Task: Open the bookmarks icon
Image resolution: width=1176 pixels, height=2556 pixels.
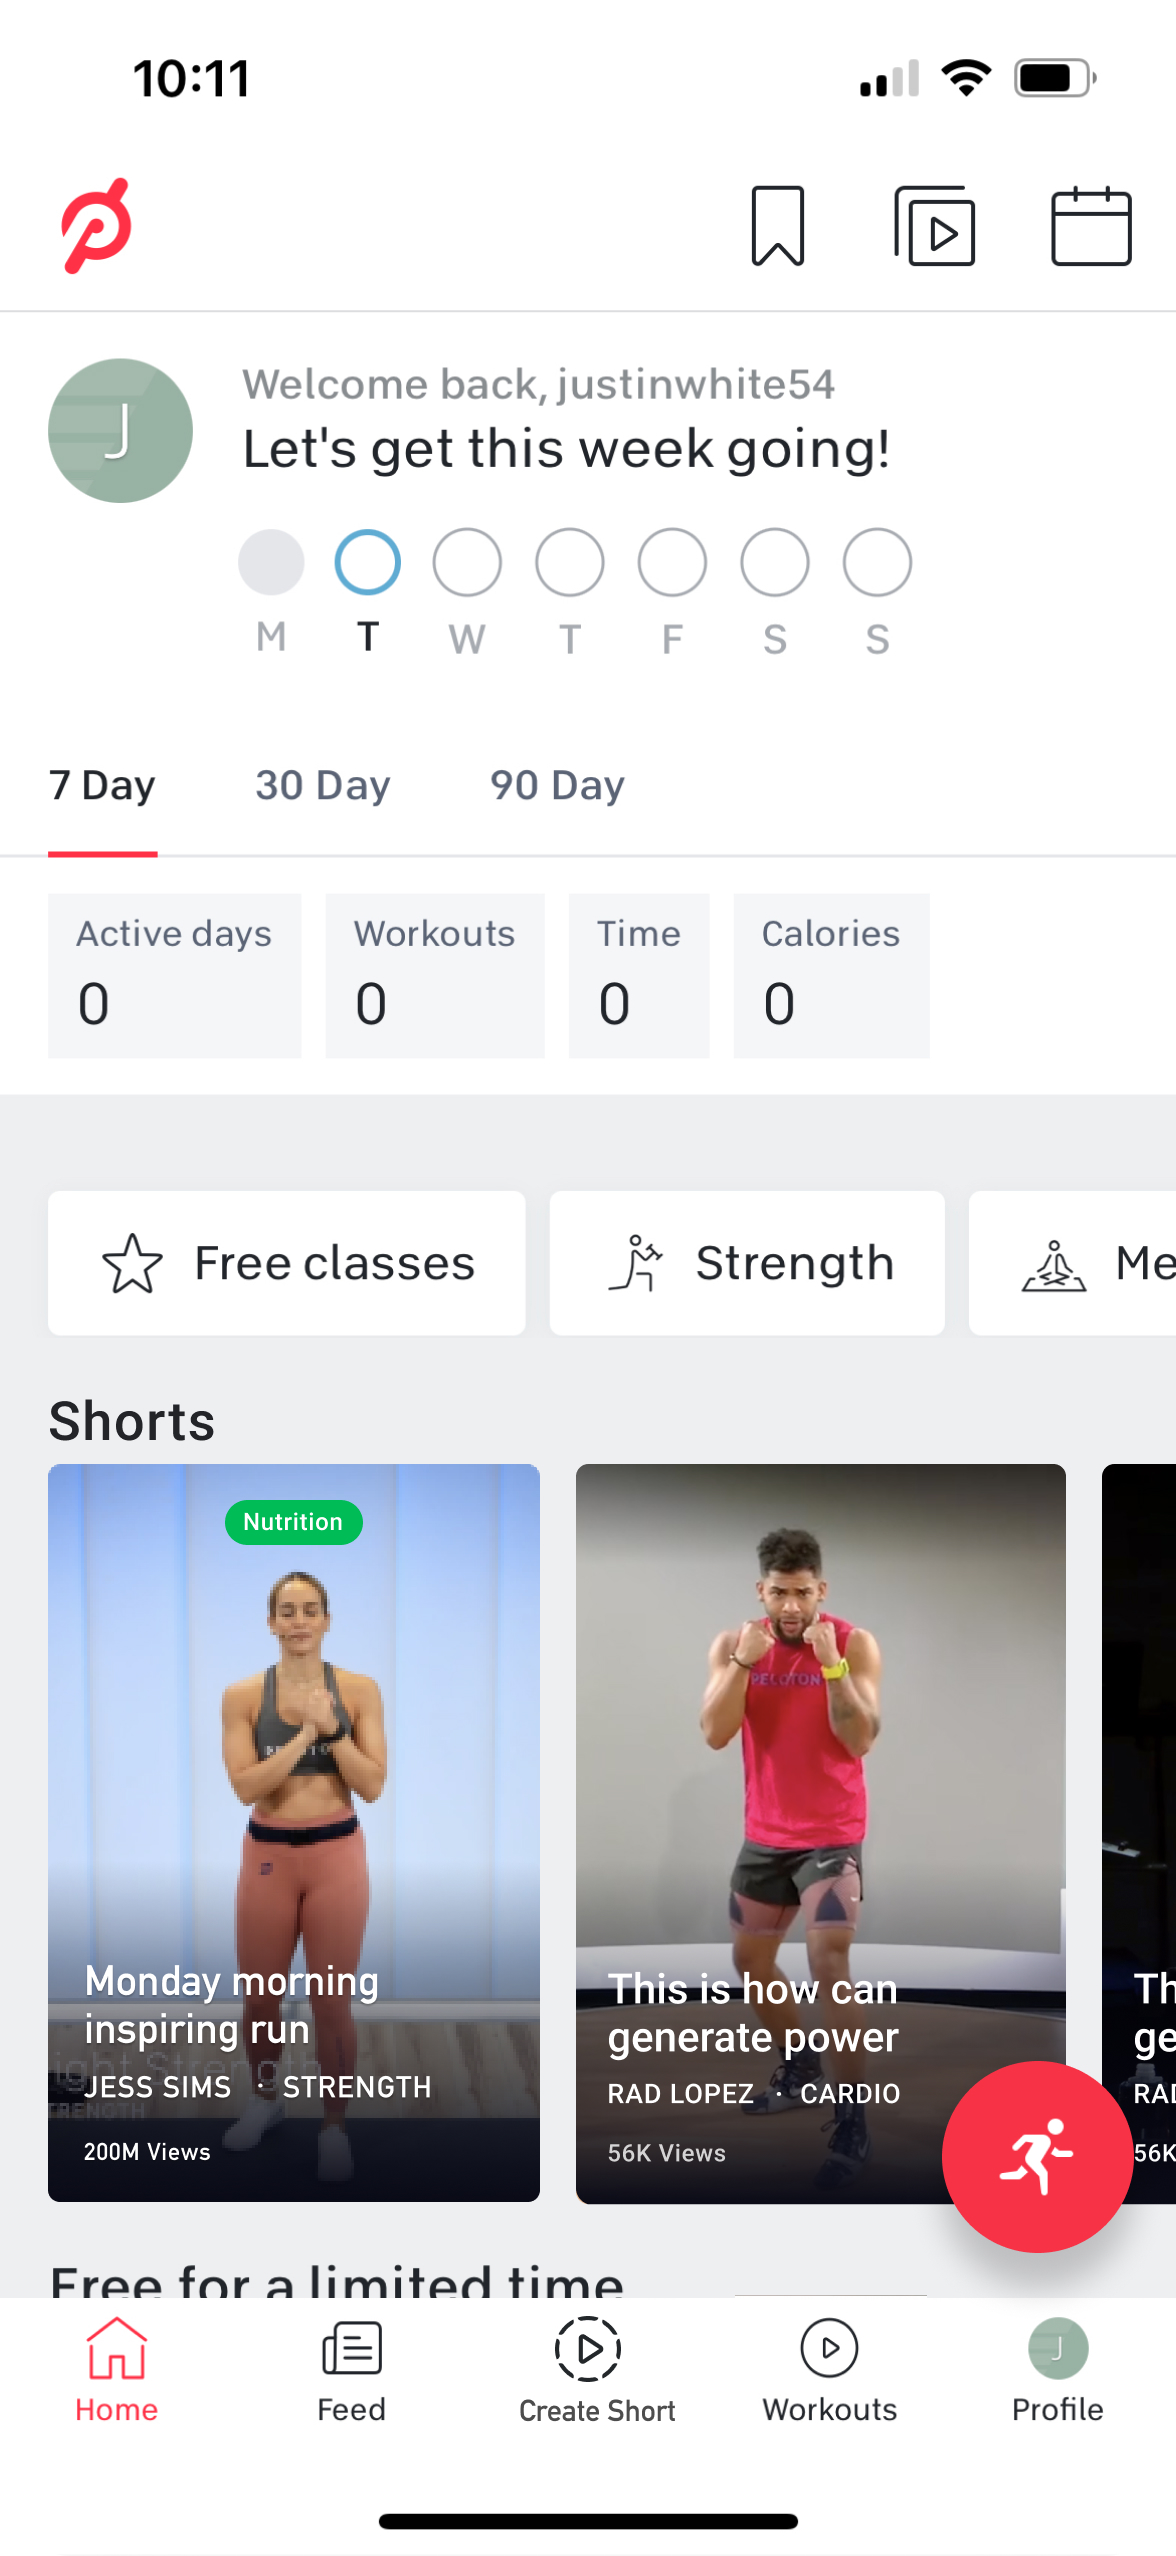Action: (x=777, y=226)
